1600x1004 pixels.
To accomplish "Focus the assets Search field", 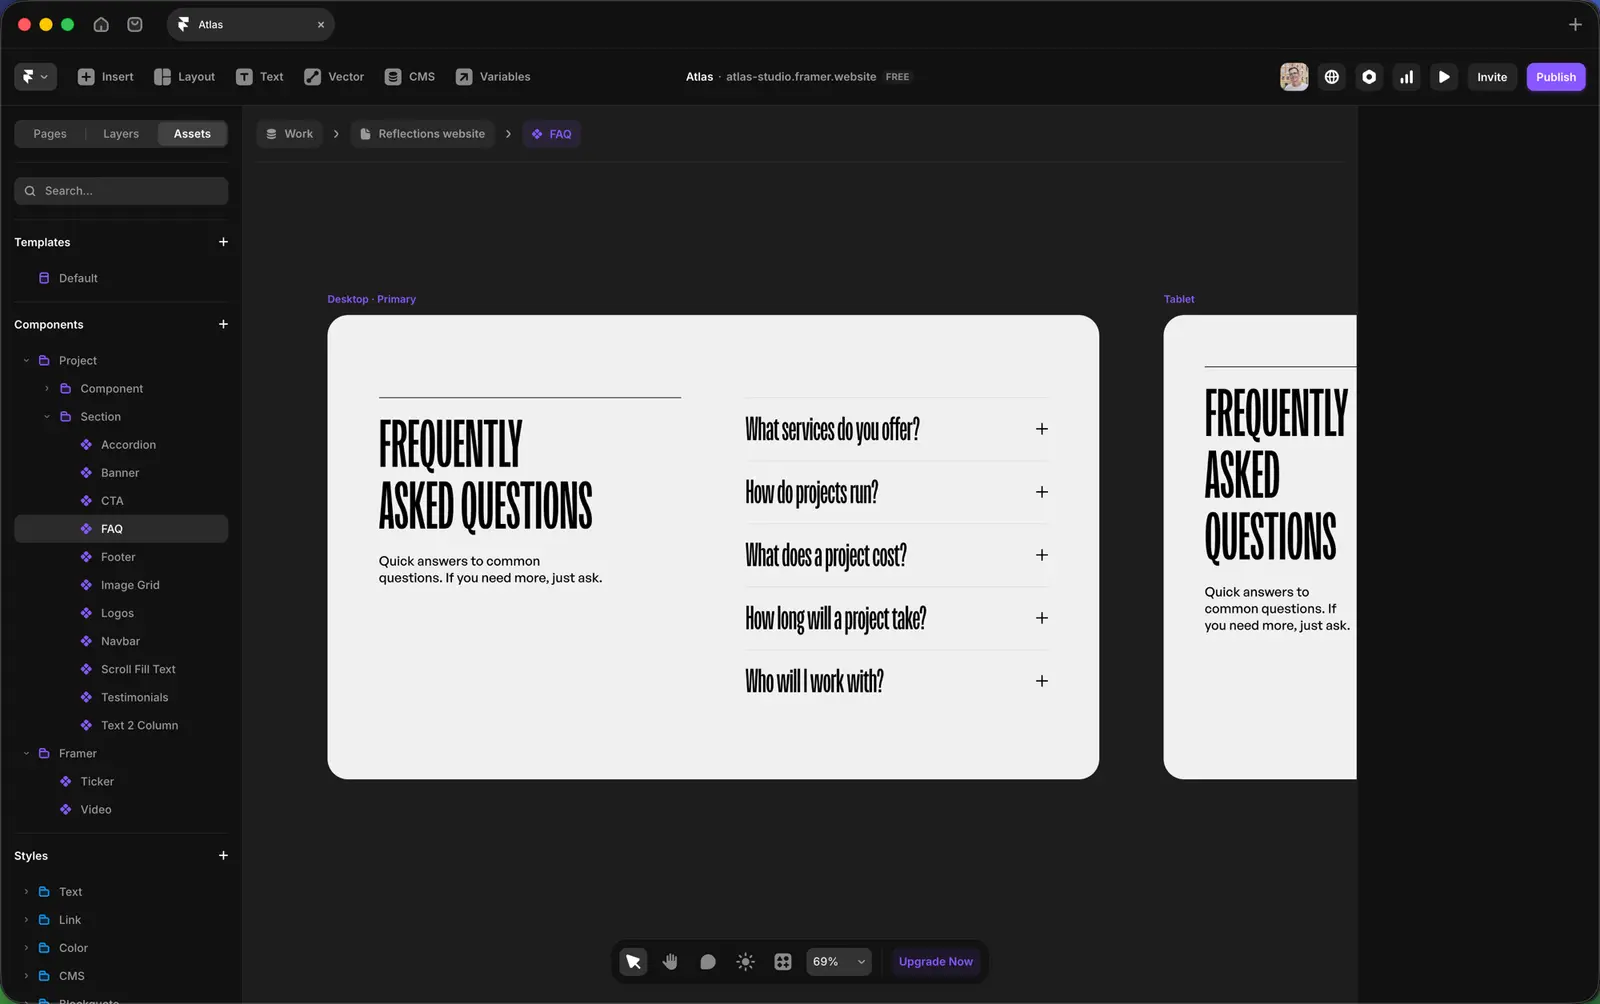I will click(x=121, y=191).
